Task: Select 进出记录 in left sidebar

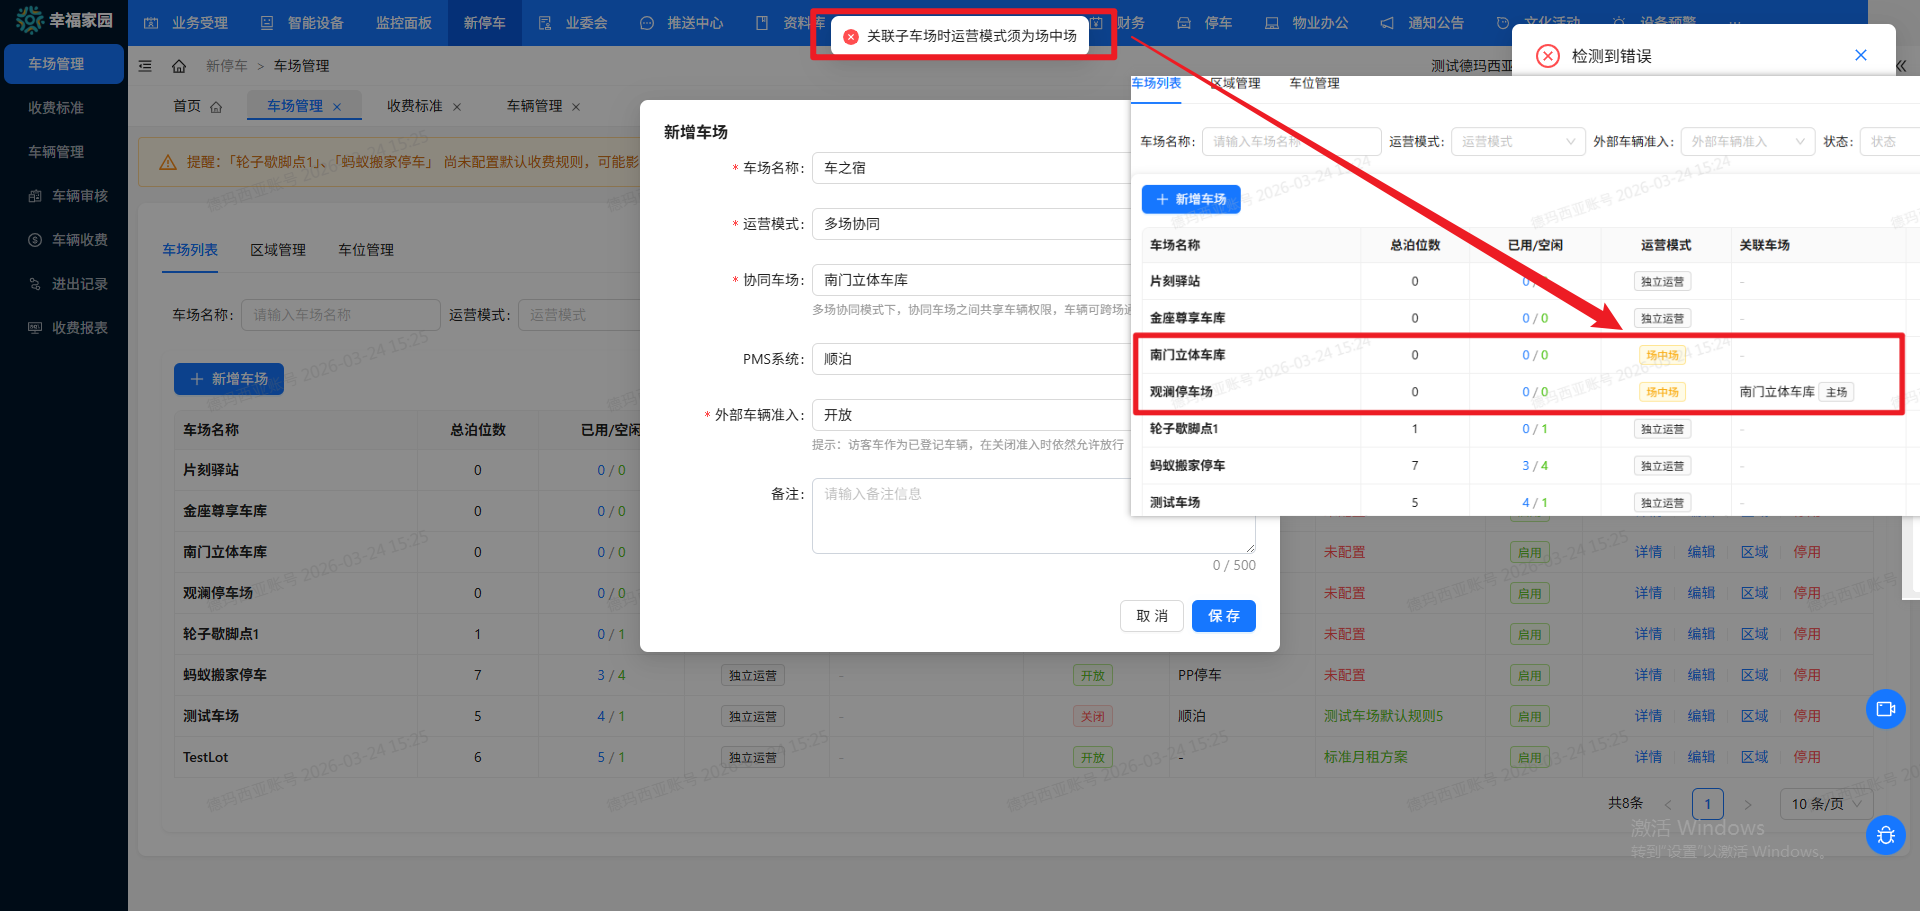Action: point(79,284)
